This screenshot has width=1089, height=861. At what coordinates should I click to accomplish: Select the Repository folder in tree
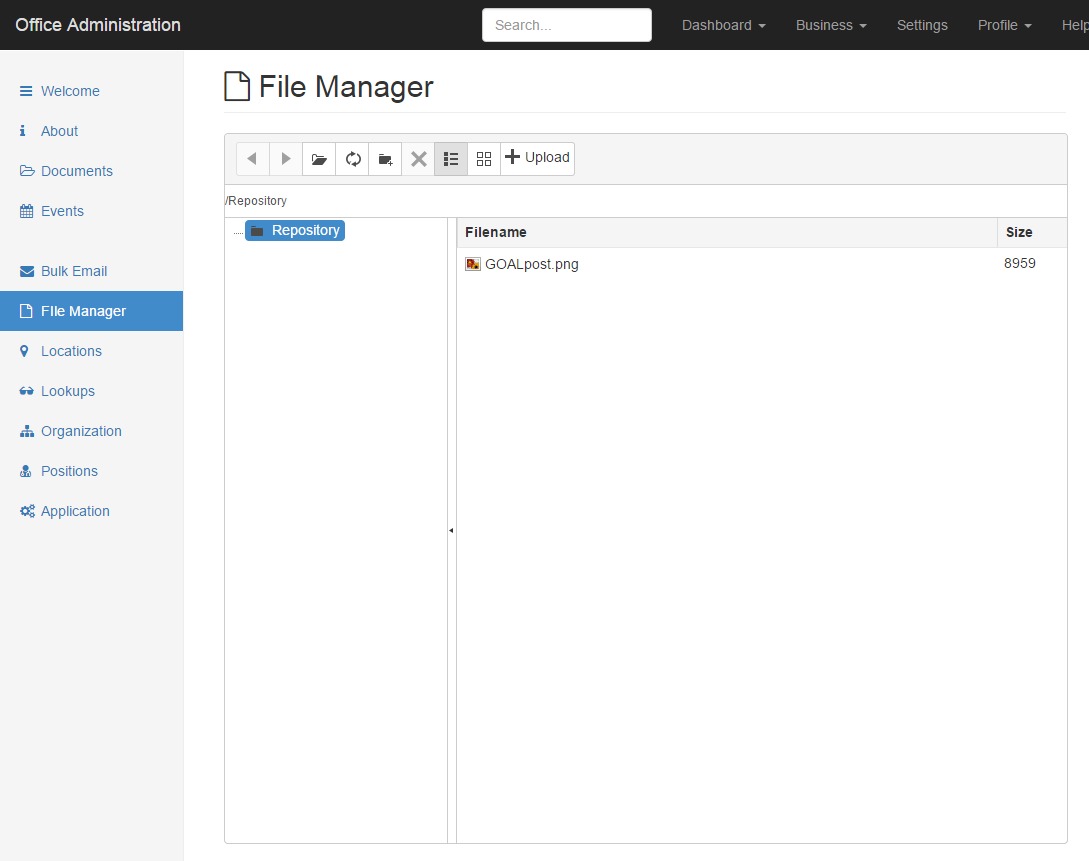[295, 231]
